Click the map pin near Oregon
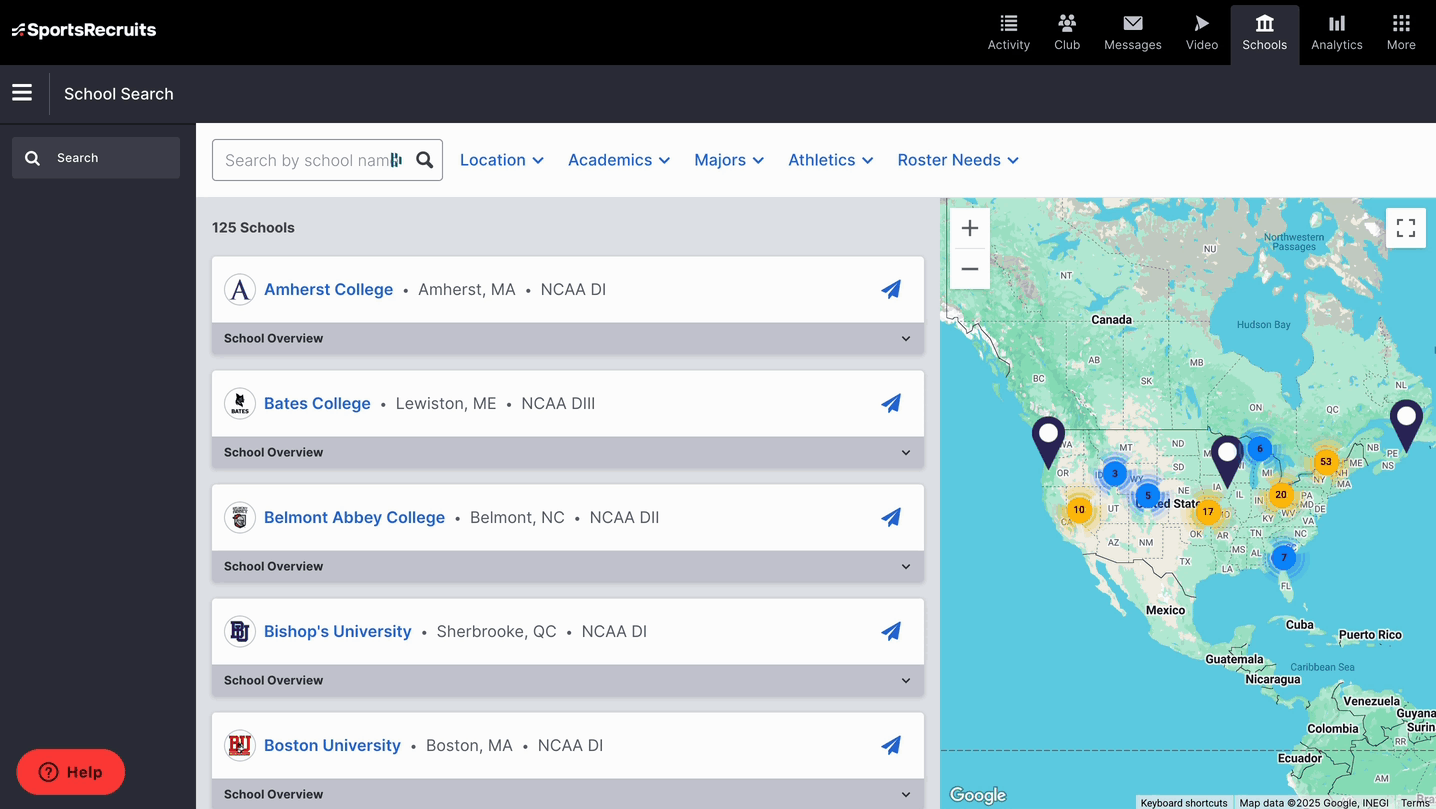This screenshot has height=809, width=1436. (1048, 441)
